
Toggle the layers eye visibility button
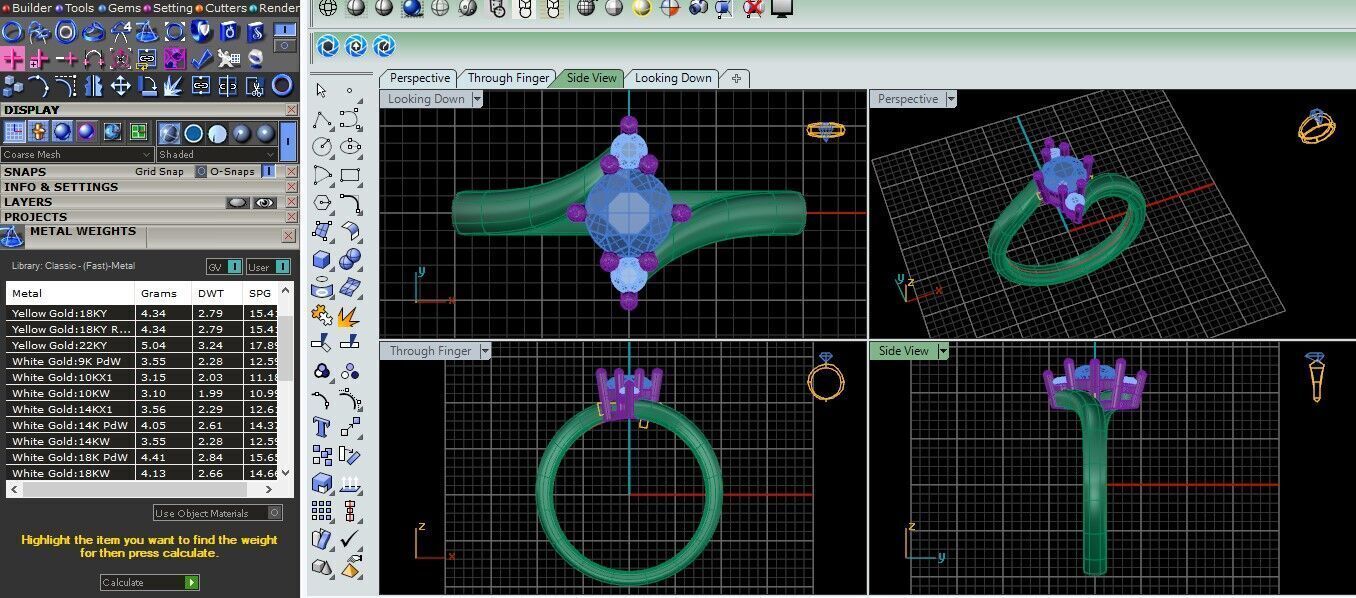coord(264,202)
